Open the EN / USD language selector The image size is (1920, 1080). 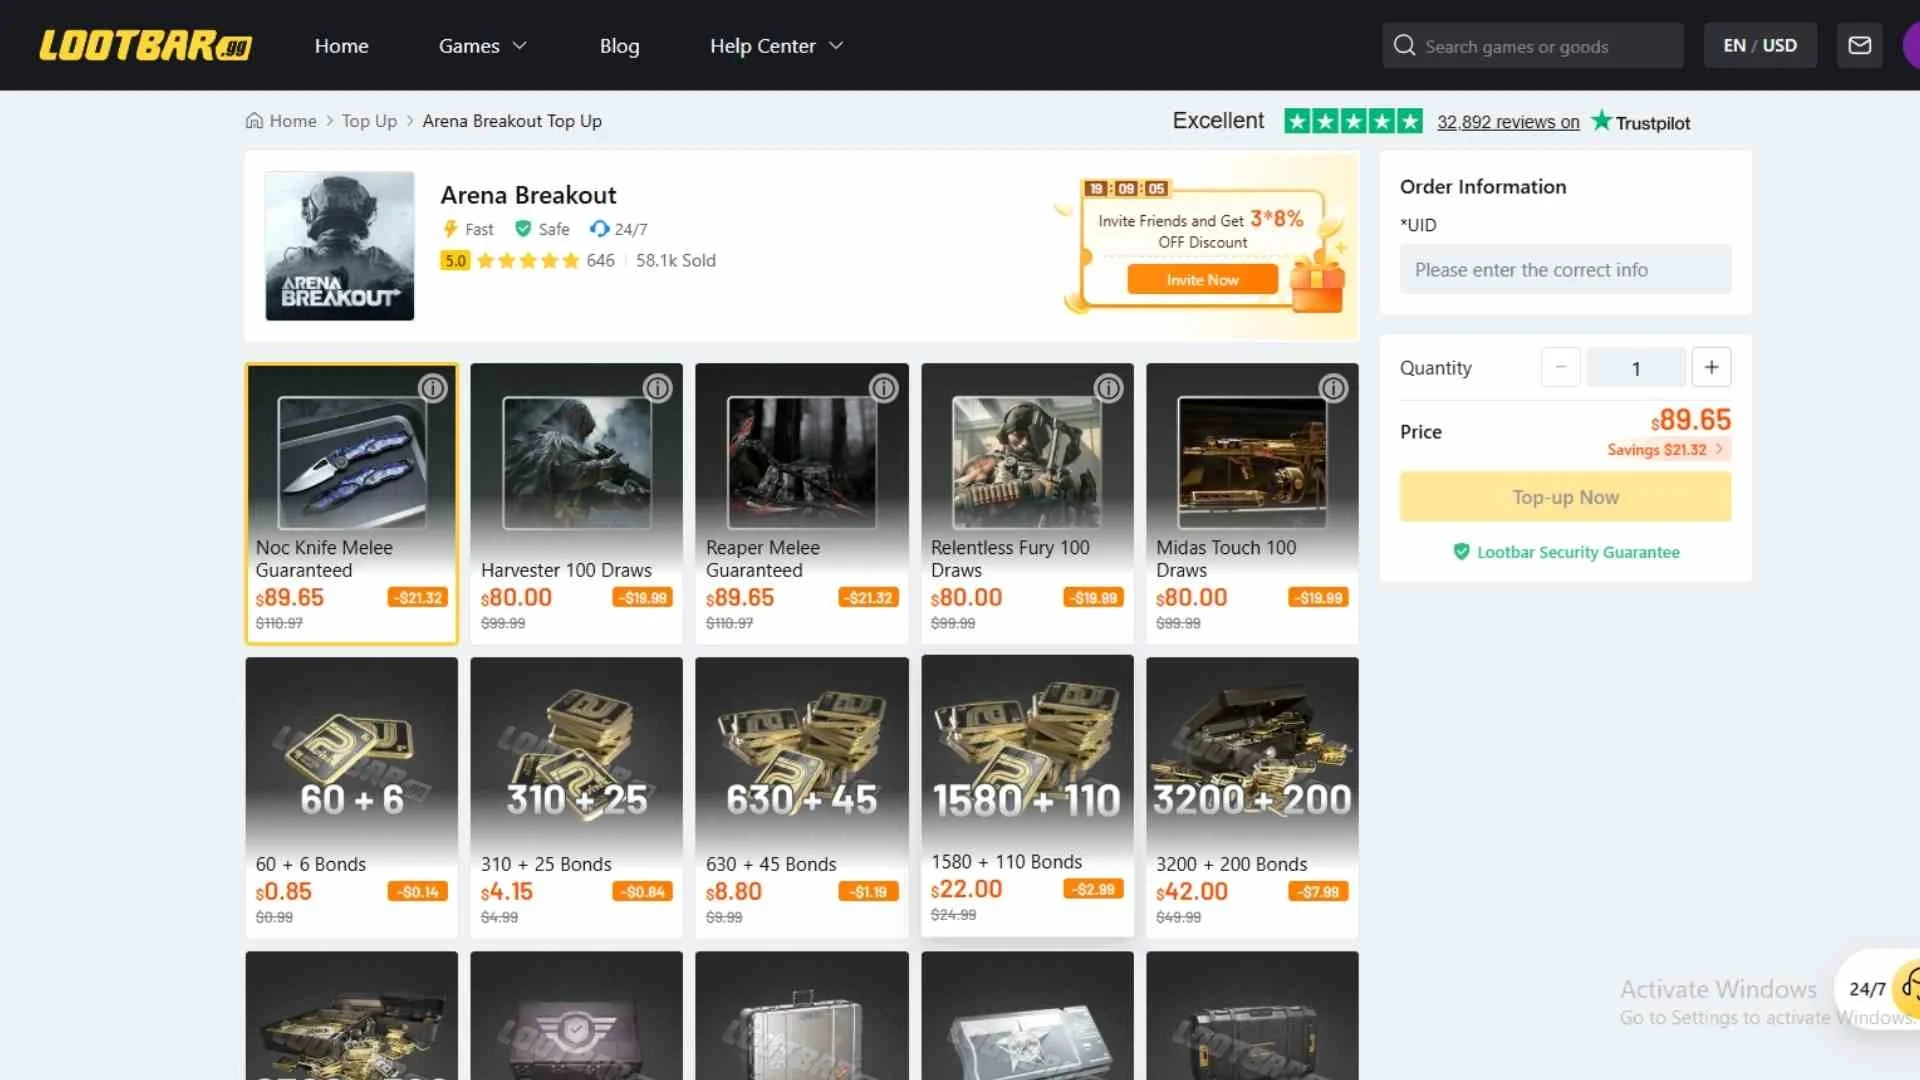[x=1759, y=46]
